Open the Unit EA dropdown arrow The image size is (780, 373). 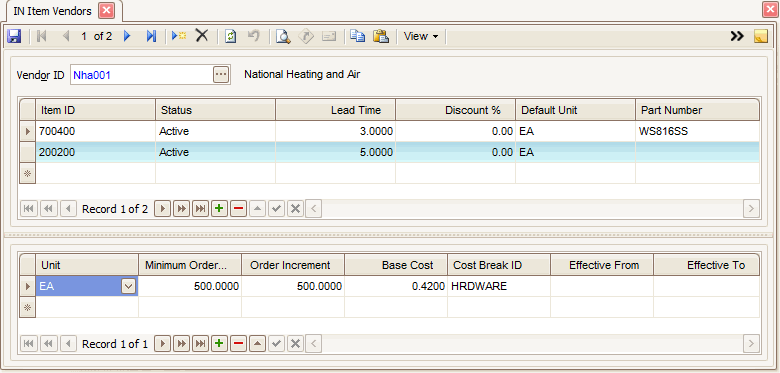(128, 286)
